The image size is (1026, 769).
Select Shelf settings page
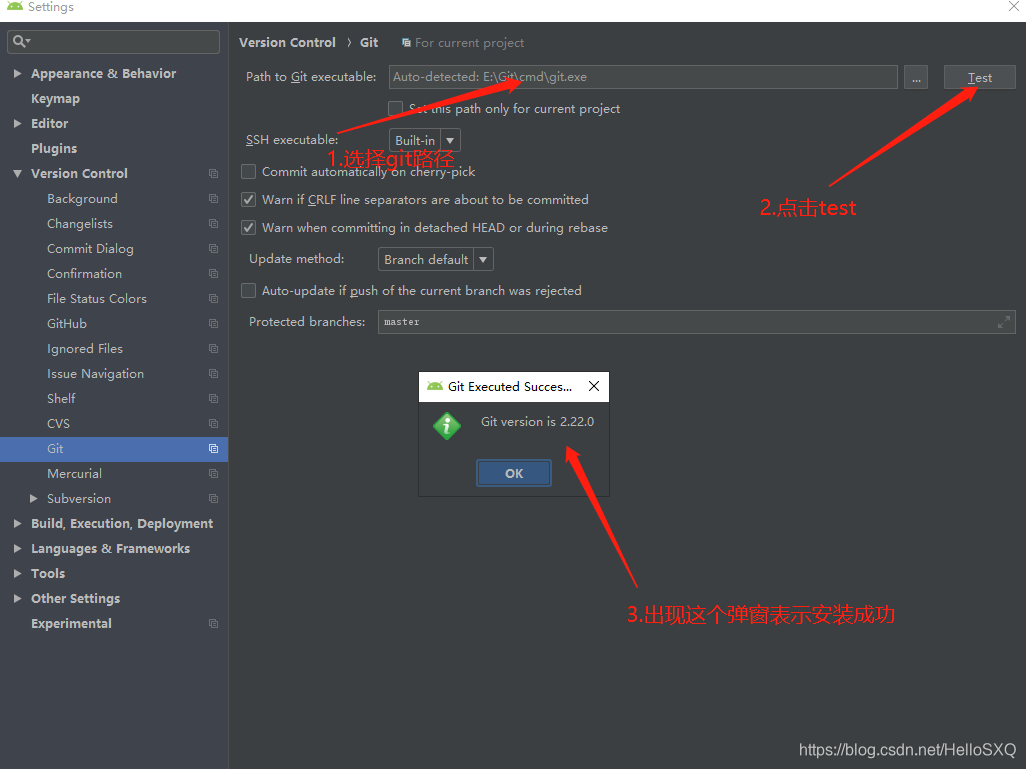(62, 399)
